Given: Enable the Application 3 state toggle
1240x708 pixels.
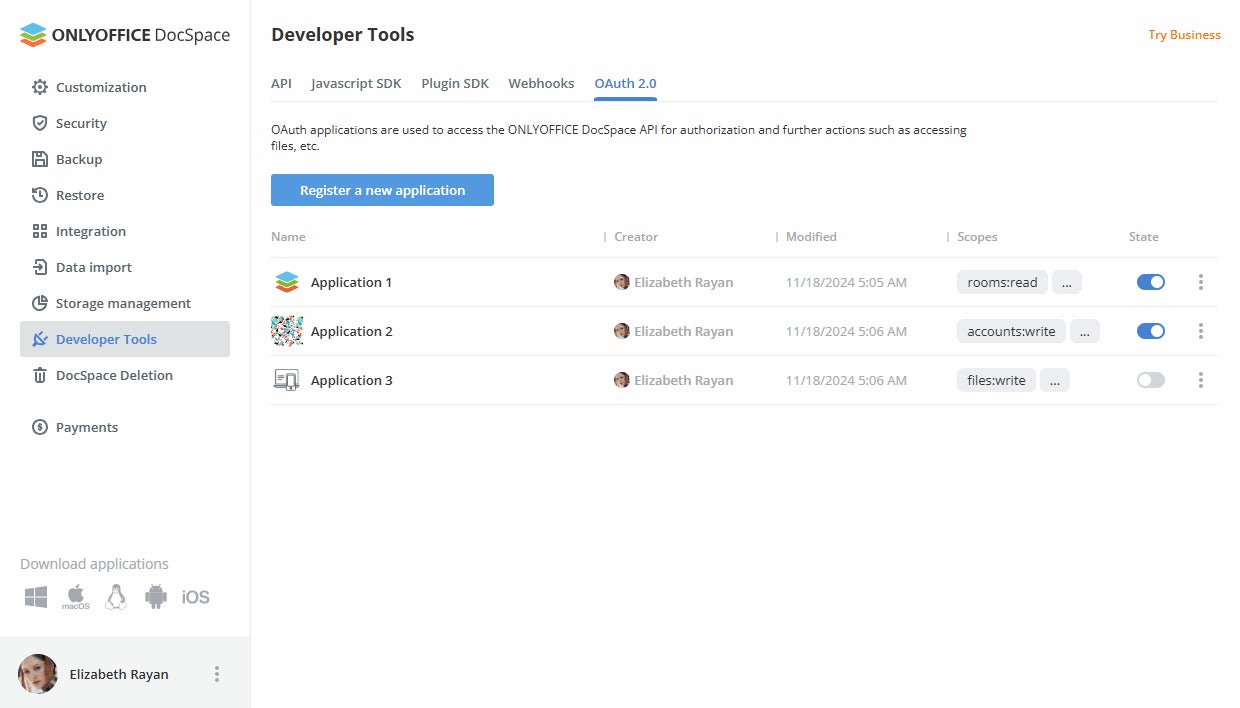Looking at the screenshot, I should point(1151,380).
